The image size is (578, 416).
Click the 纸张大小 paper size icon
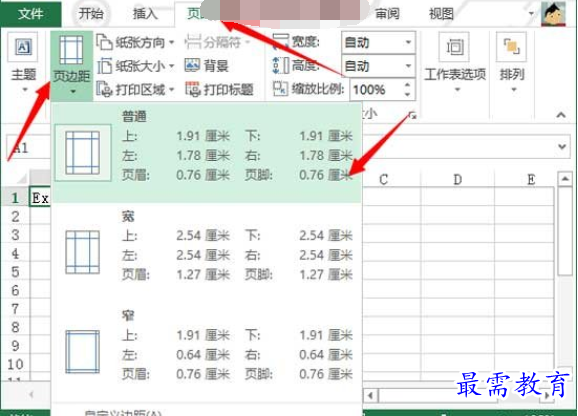click(104, 66)
